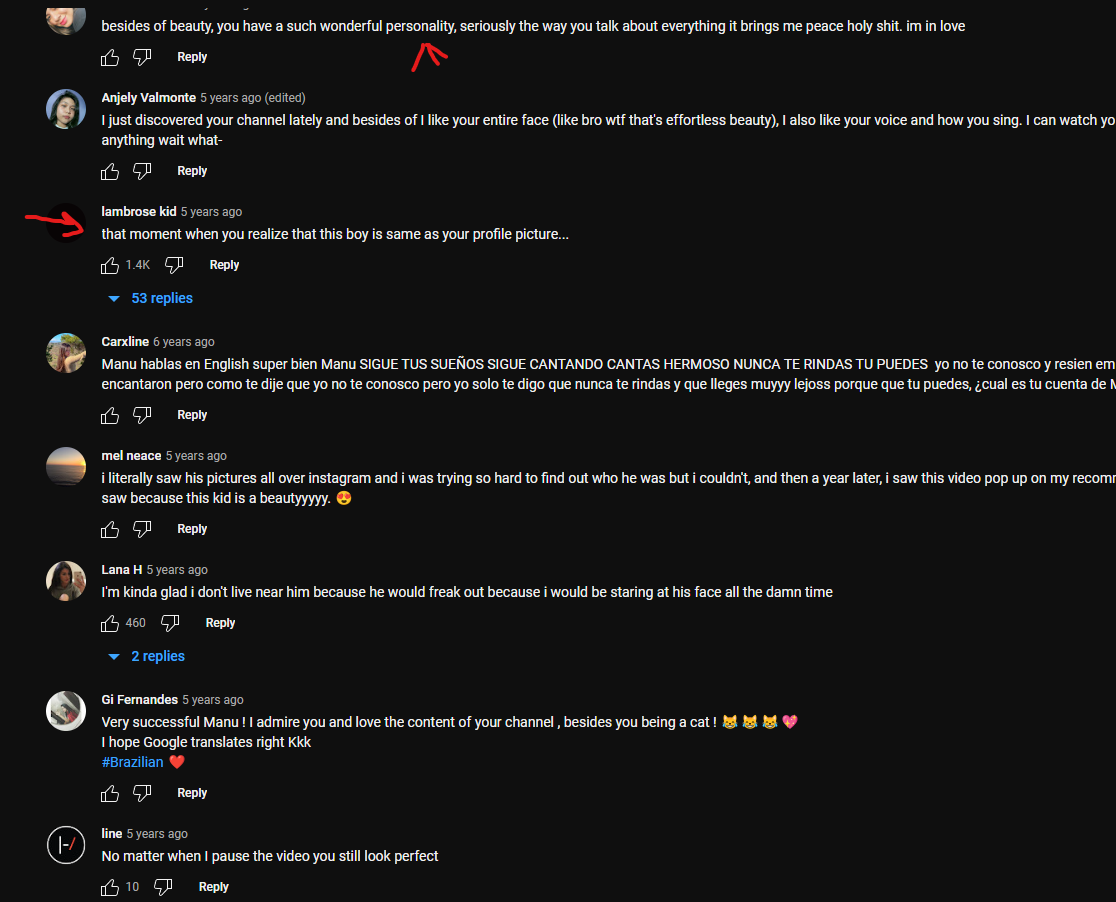The image size is (1116, 902).
Task: Like Carxline's Spanish comment
Action: 110,416
